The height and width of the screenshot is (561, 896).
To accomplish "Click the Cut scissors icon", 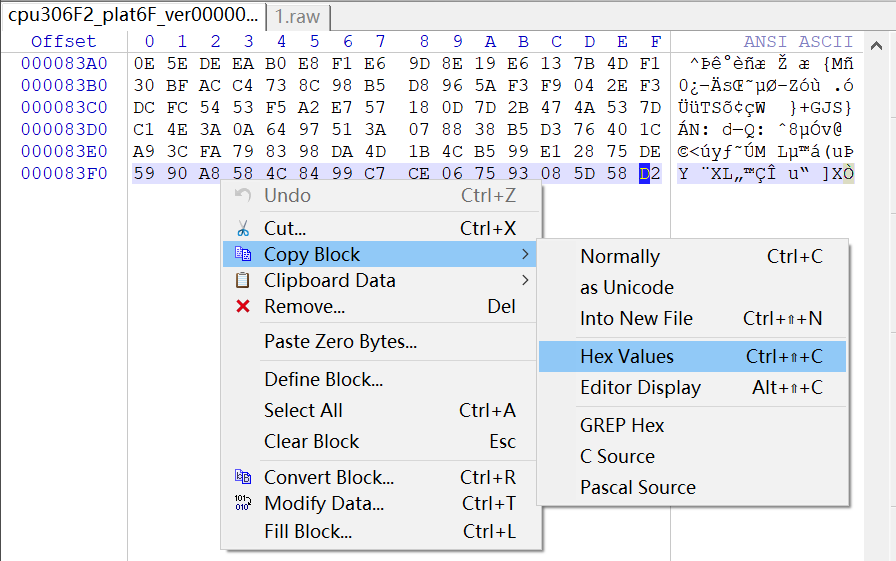I will click(243, 229).
